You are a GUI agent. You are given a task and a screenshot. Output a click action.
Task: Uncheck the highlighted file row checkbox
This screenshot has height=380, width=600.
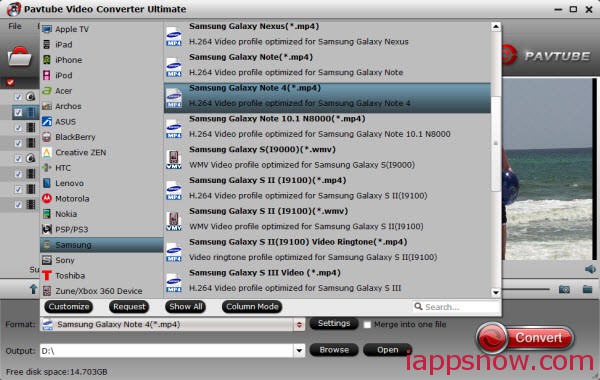18,112
